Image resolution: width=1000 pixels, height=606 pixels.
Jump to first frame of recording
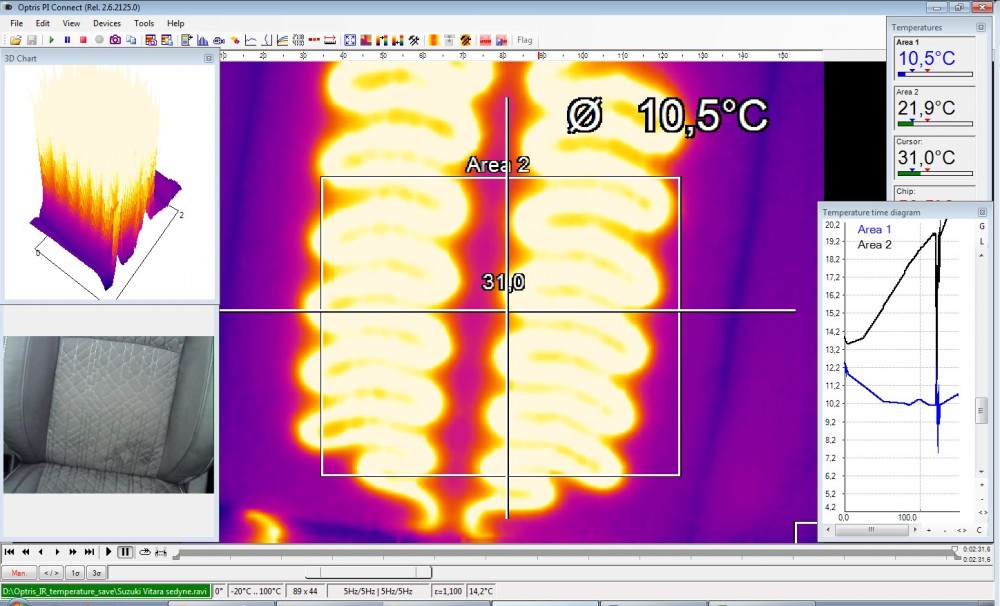point(9,552)
